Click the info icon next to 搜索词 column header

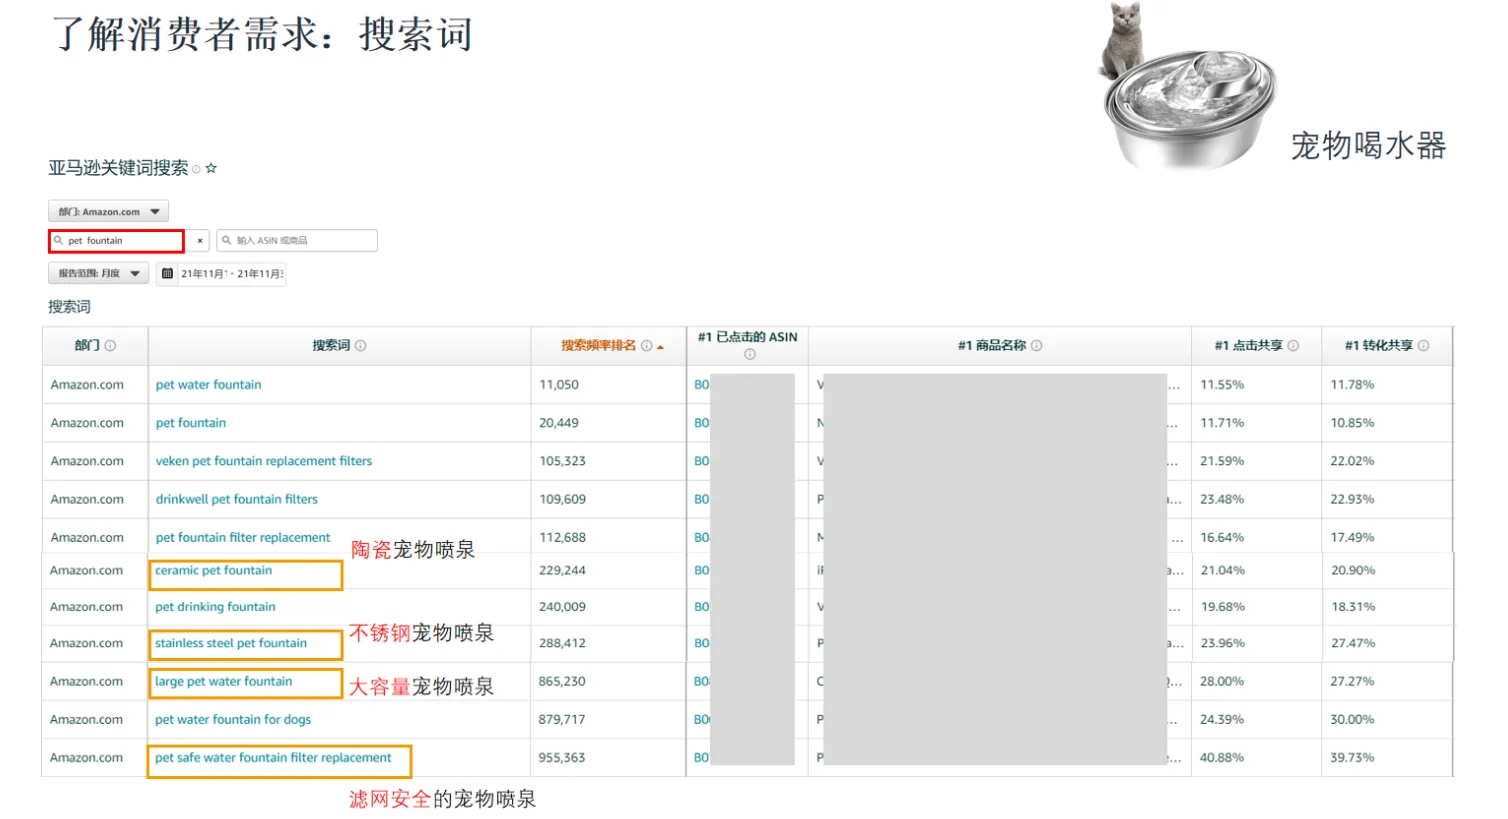[360, 345]
